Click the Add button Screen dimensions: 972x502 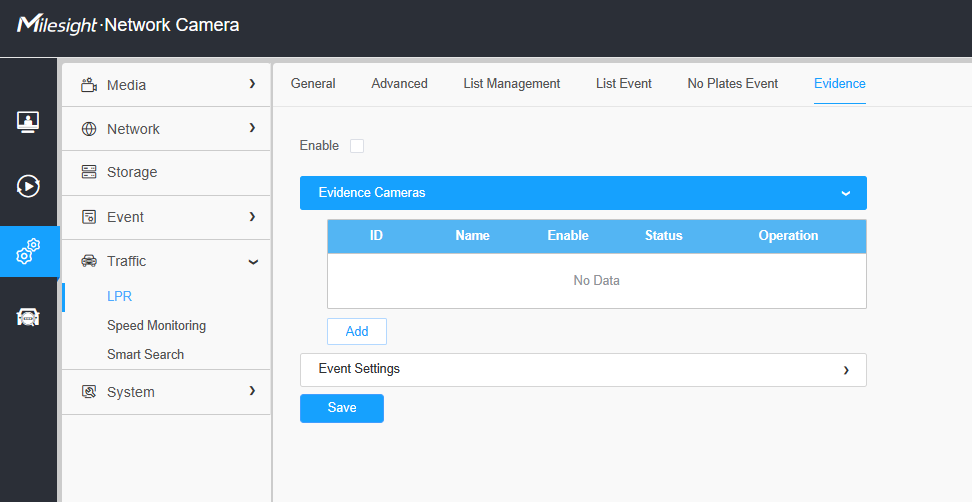[357, 332]
